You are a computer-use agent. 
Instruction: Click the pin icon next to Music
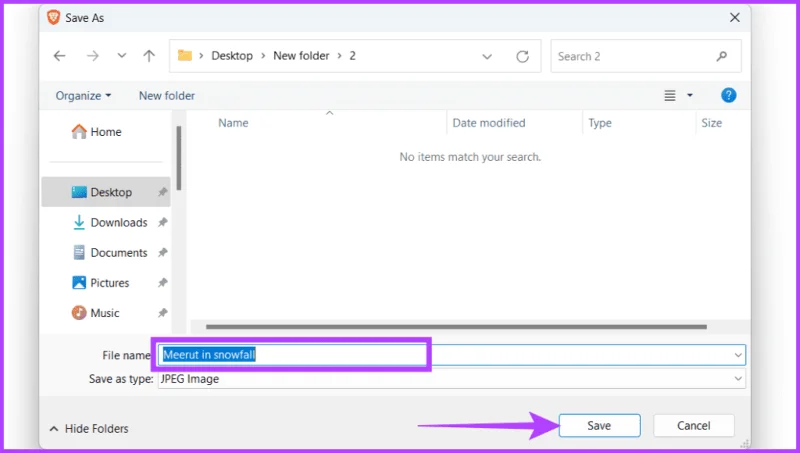tap(162, 313)
